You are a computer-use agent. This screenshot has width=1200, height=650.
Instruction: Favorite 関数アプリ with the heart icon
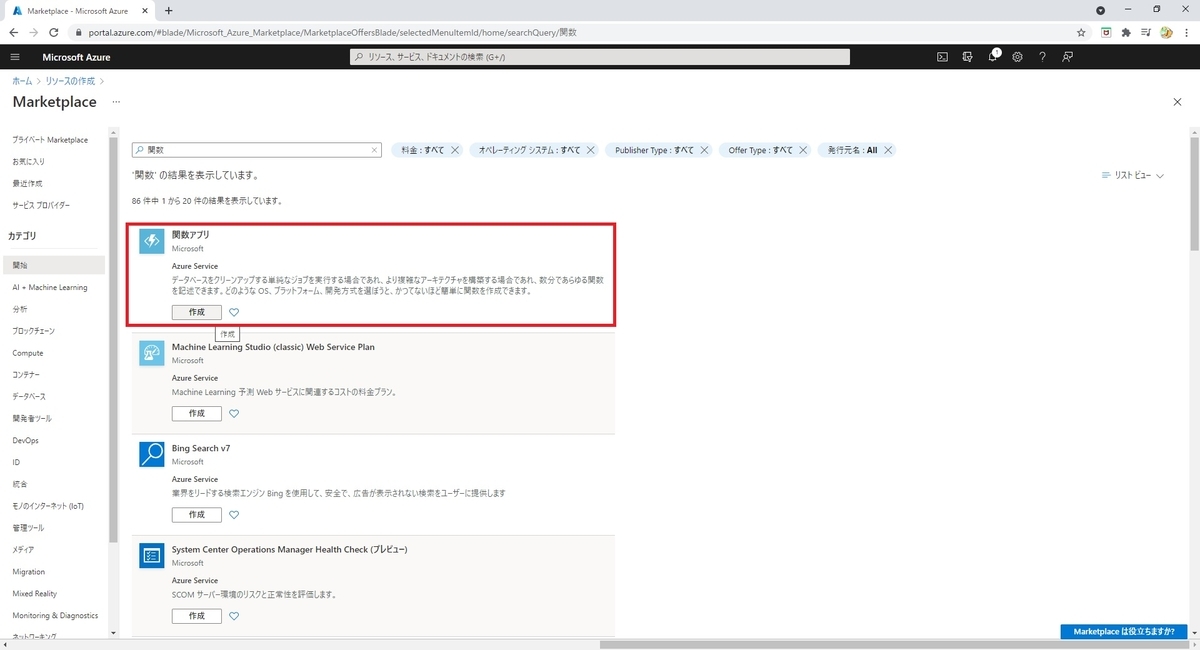tap(234, 312)
